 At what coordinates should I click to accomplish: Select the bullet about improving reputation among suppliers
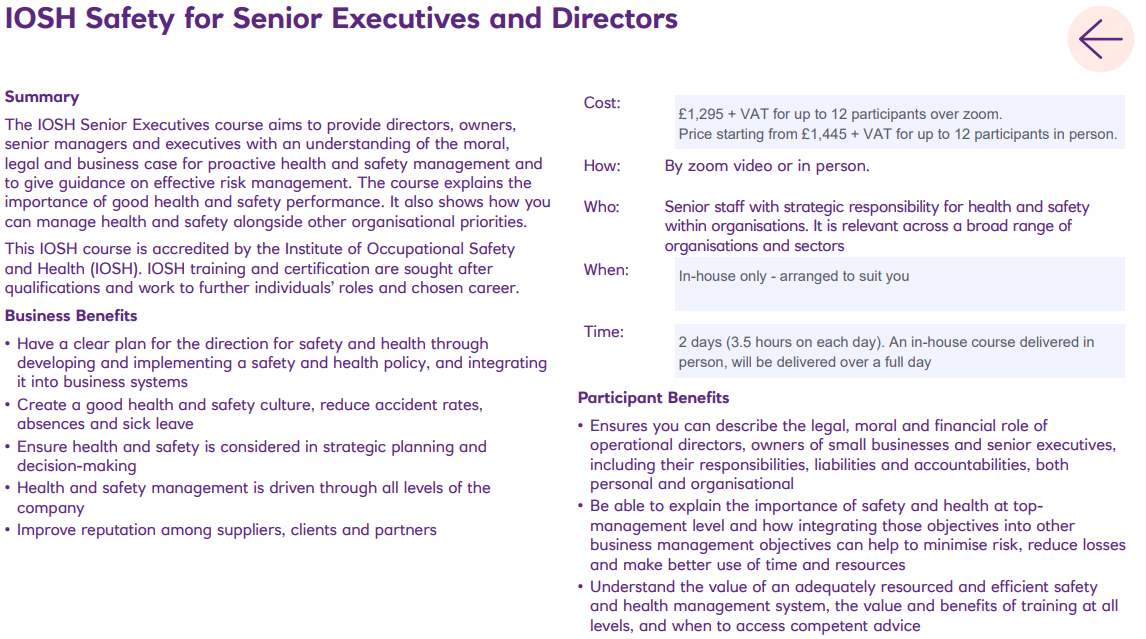(x=226, y=530)
